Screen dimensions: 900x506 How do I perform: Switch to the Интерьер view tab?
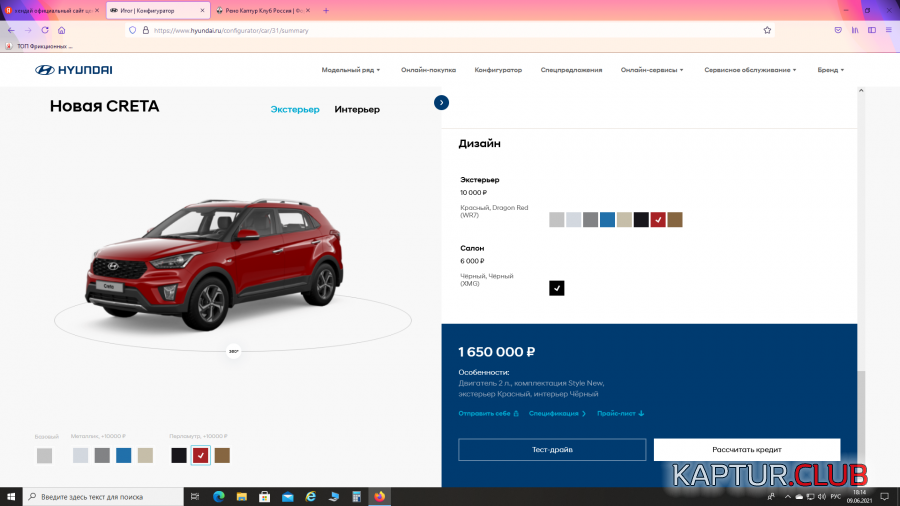point(357,109)
